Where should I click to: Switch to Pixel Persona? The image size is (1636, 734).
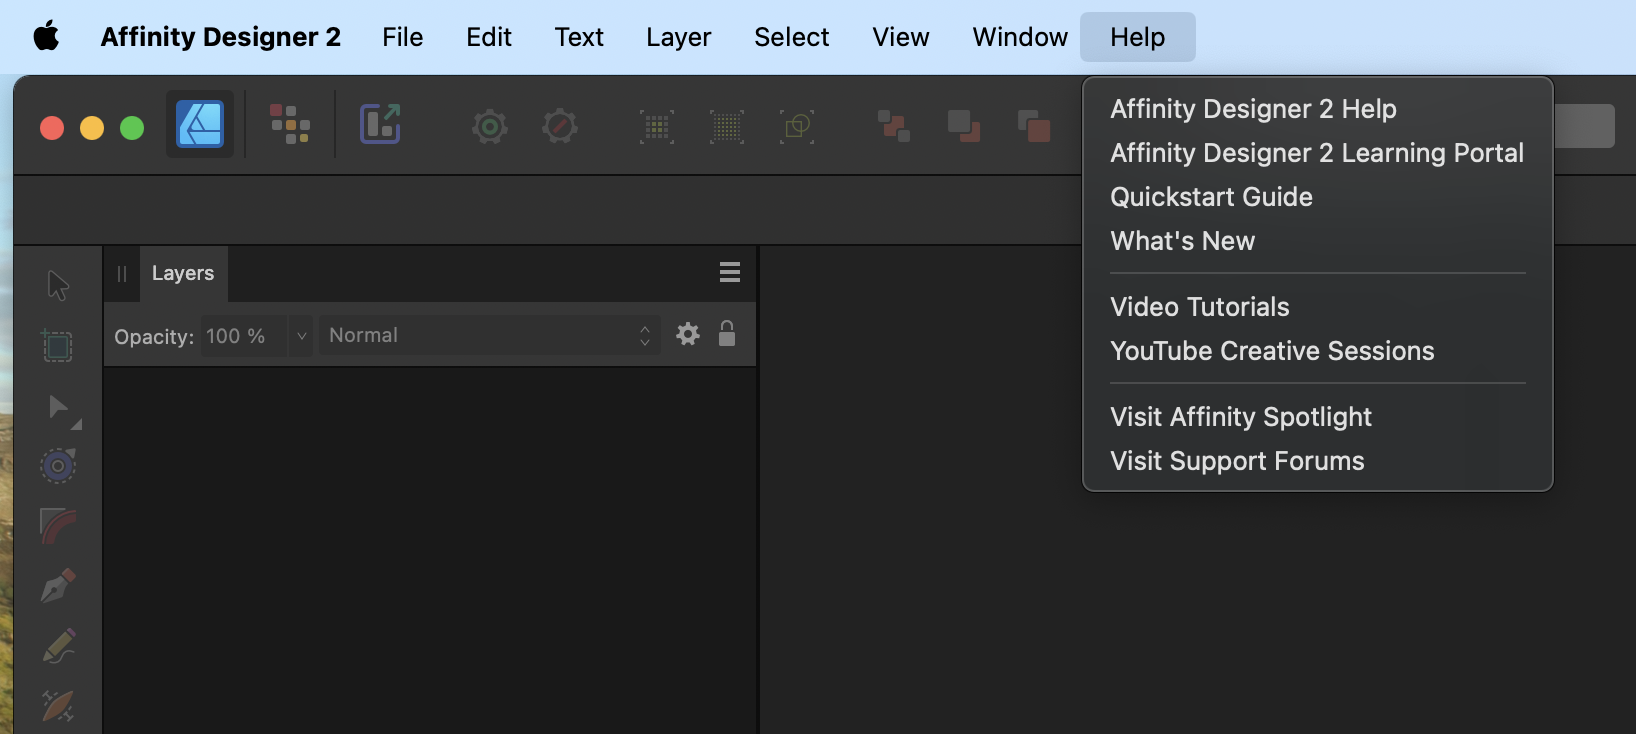(290, 125)
